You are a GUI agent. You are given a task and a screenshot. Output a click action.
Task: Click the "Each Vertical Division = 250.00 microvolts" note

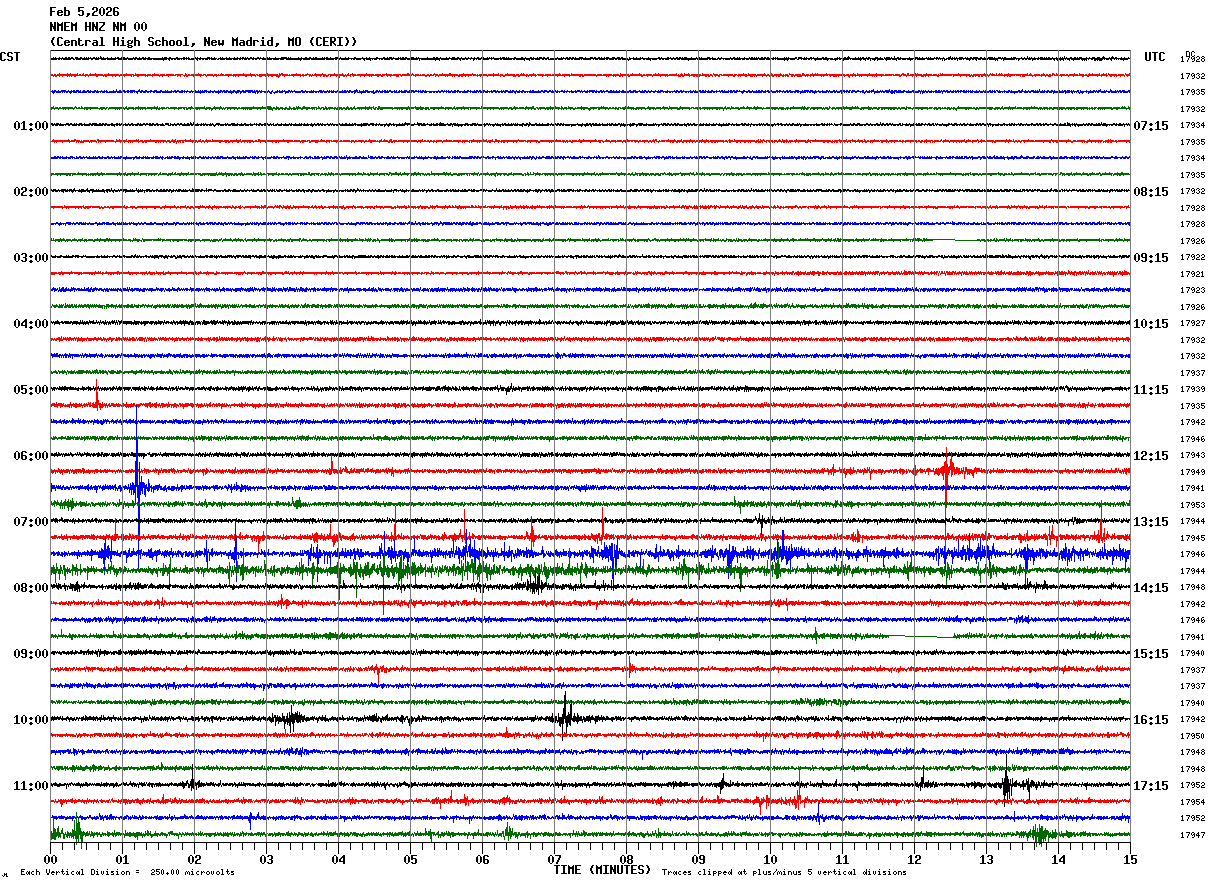[127, 873]
